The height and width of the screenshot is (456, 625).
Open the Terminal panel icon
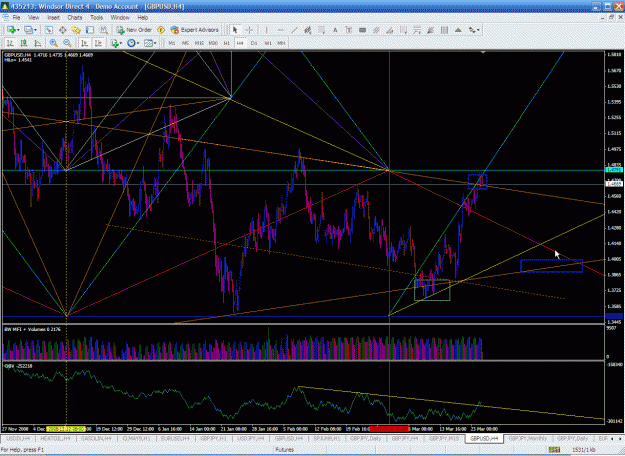90,30
